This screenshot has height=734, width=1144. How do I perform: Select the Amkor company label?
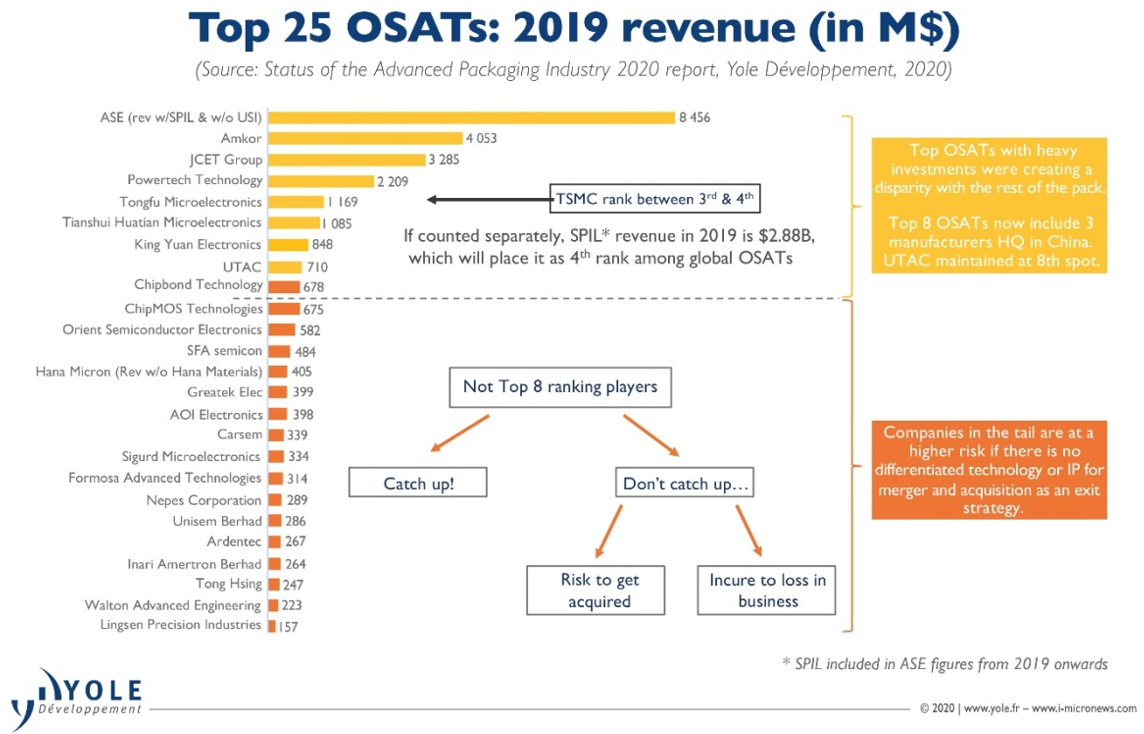(x=241, y=138)
